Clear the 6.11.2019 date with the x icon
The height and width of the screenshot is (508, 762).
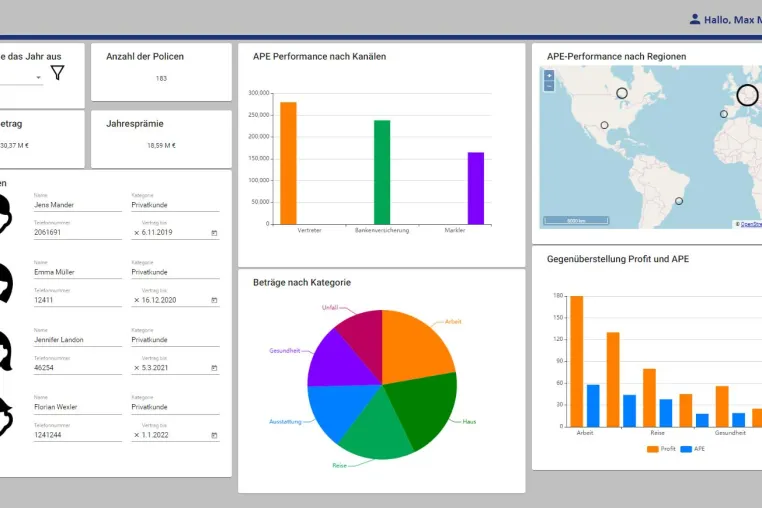tap(137, 233)
